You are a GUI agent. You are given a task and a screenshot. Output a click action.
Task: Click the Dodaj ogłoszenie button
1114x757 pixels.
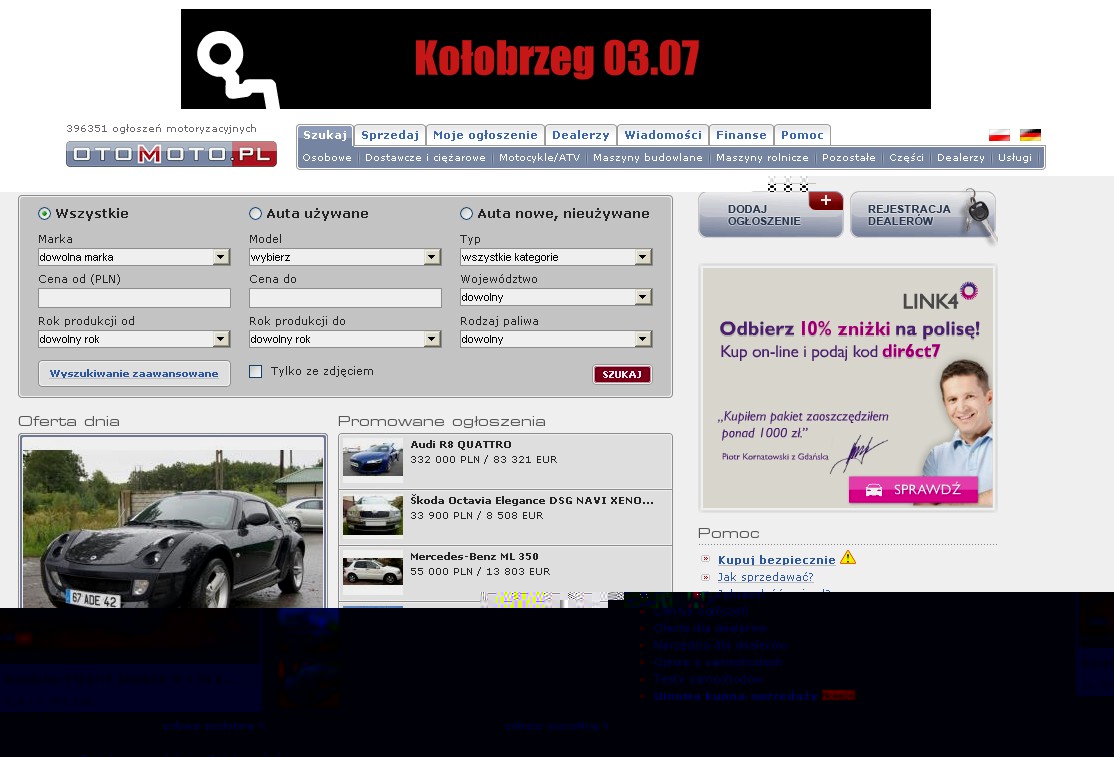tap(770, 215)
